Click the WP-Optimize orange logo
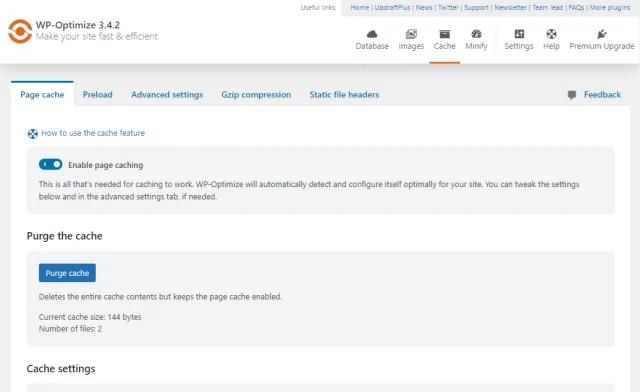The height and width of the screenshot is (392, 640). pos(20,31)
